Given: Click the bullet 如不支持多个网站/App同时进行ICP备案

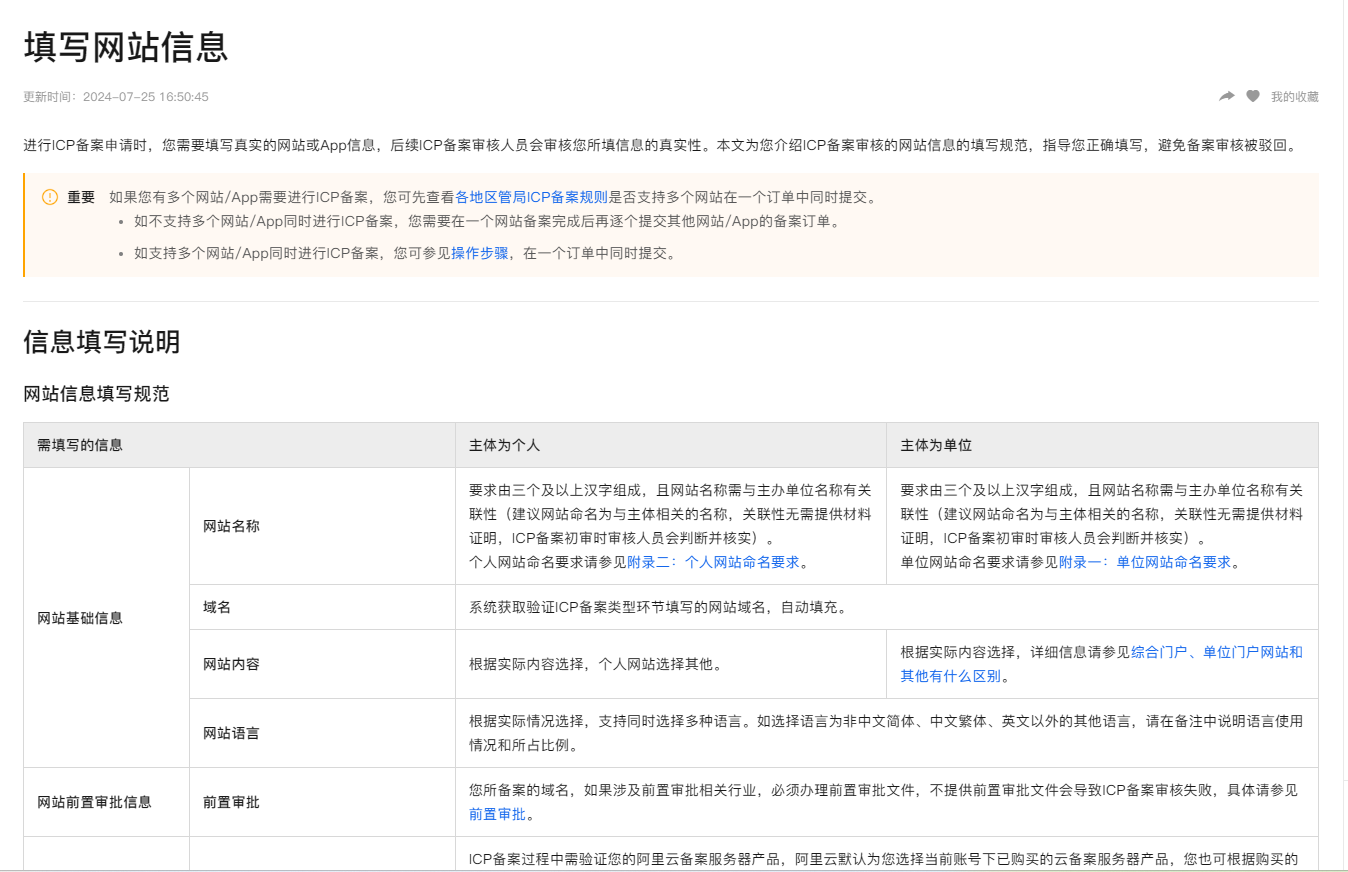Looking at the screenshot, I should coord(487,221).
